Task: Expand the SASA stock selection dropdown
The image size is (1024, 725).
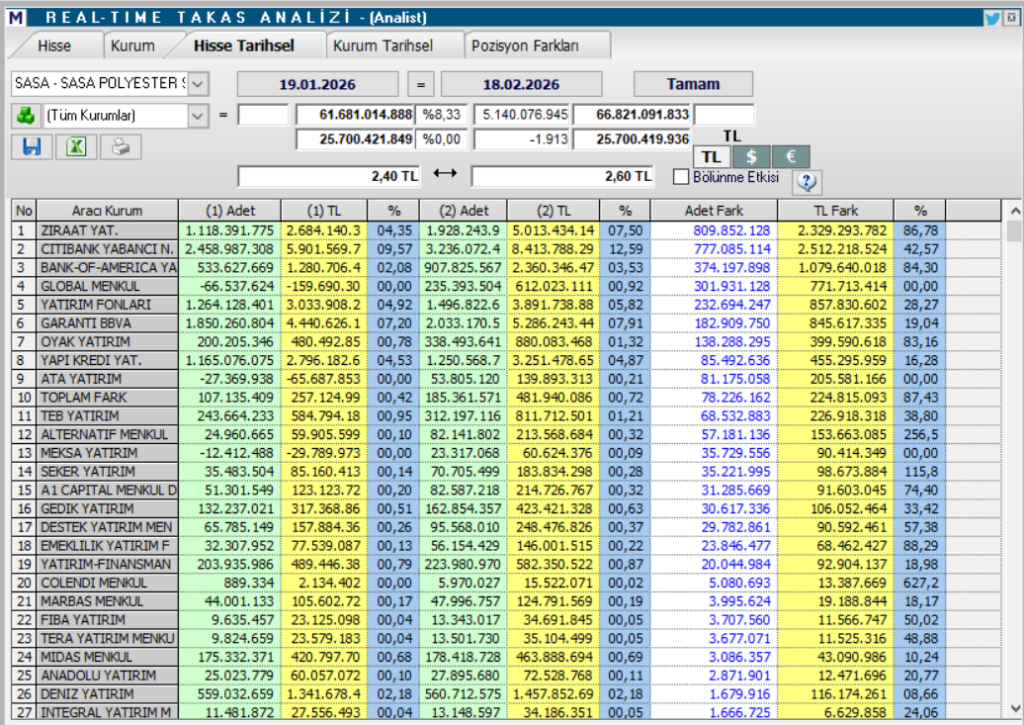Action: [x=197, y=83]
